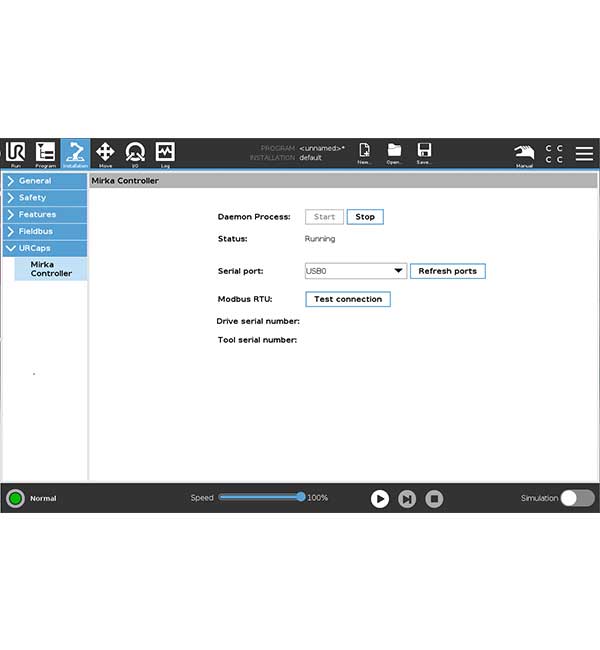Click the Start daemon button
Image resolution: width=600 pixels, height=650 pixels.
pyautogui.click(x=324, y=217)
